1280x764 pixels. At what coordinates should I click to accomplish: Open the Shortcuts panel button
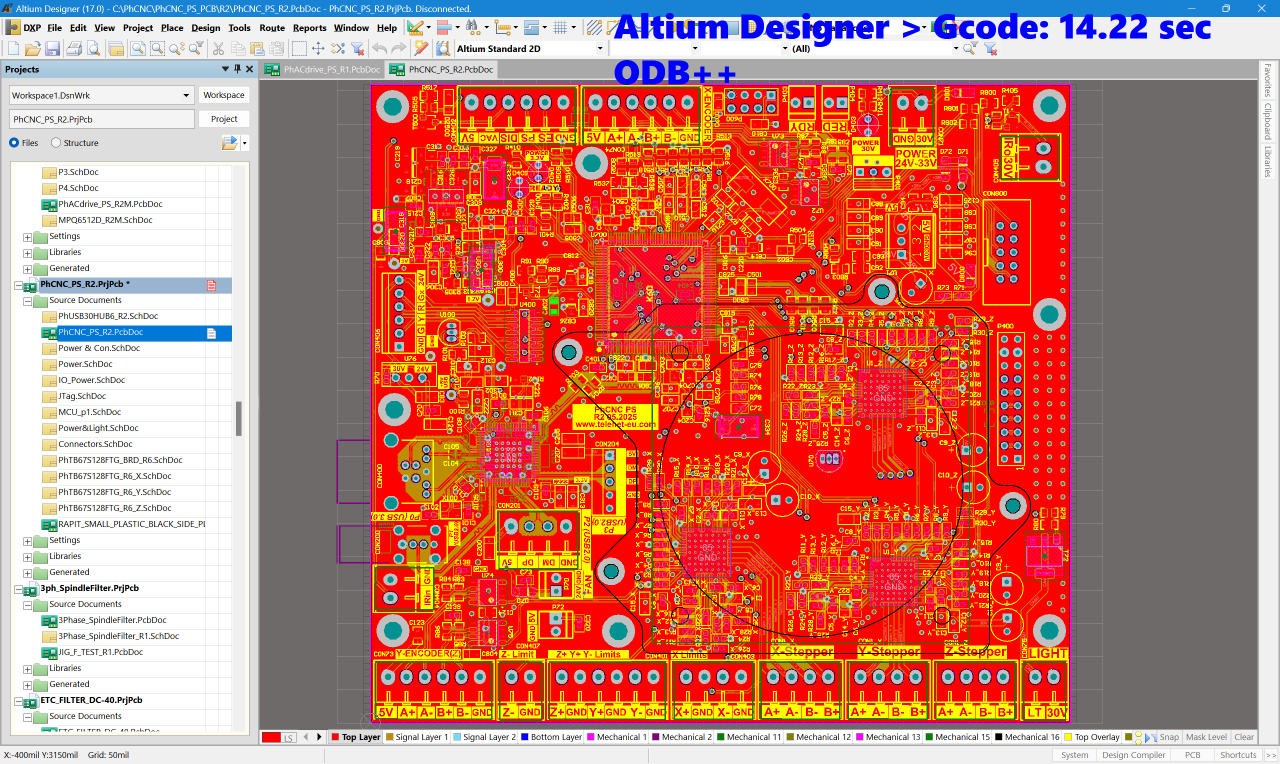(x=1238, y=755)
